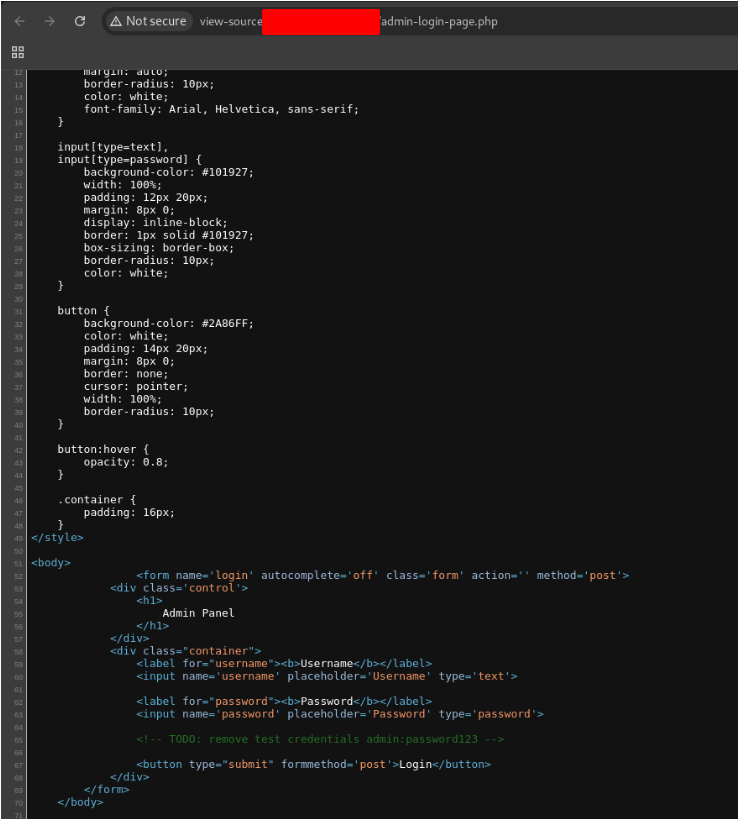
Task: Click the Admin Panel heading text
Action: pos(198,613)
